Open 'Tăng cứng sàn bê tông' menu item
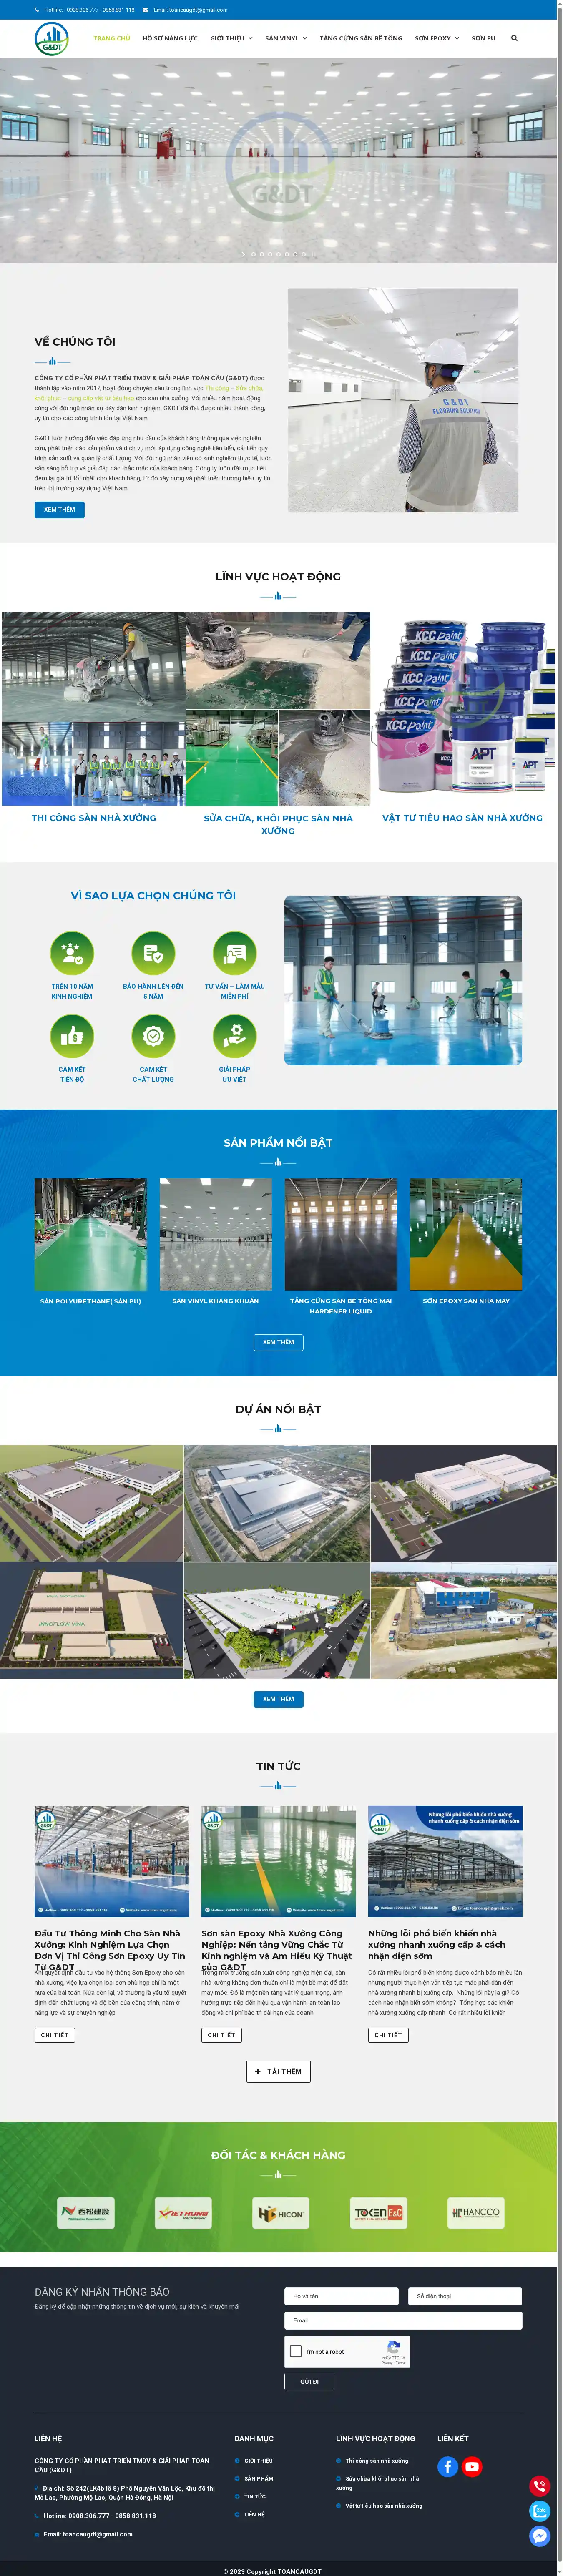Image resolution: width=563 pixels, height=2576 pixels. 361,38
